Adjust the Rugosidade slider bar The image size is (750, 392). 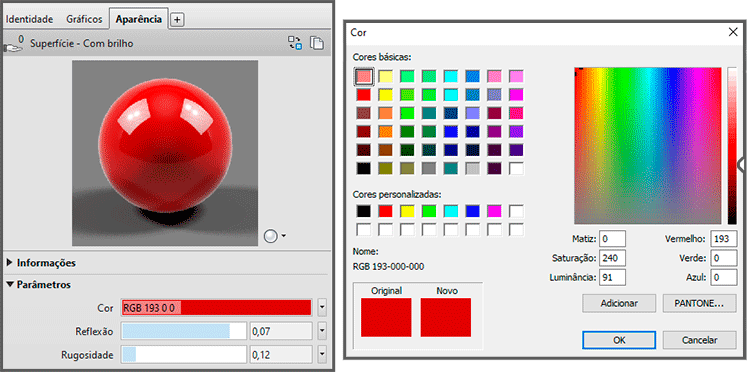(x=184, y=354)
